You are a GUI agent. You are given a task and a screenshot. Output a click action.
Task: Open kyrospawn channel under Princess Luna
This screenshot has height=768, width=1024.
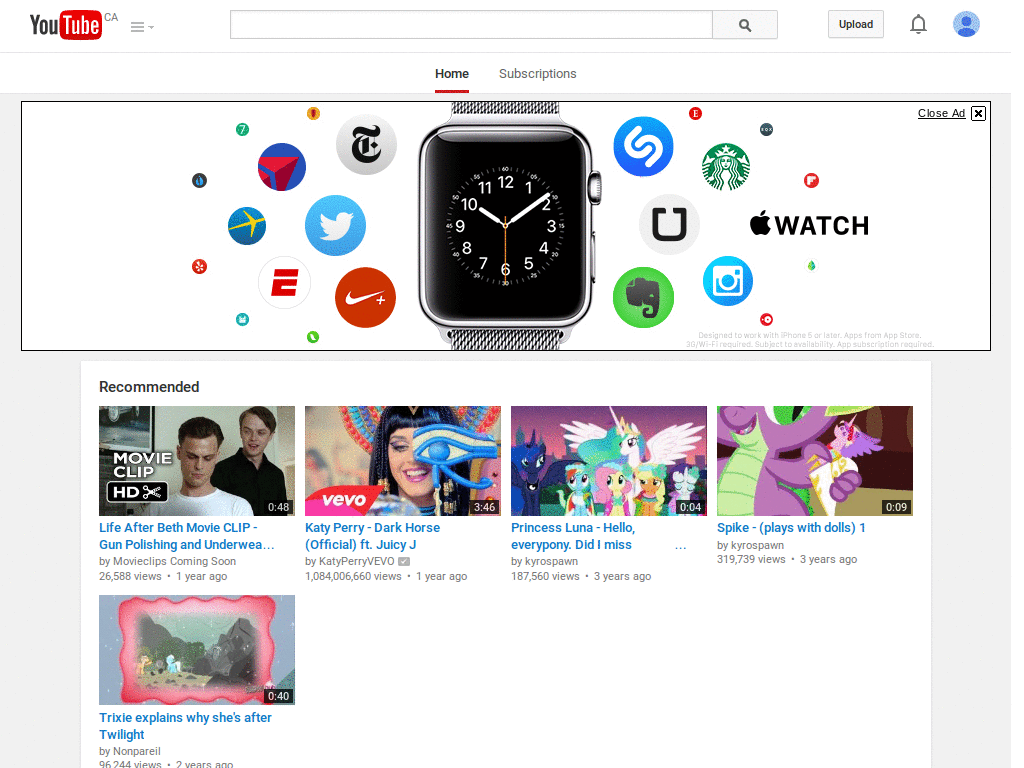(551, 561)
